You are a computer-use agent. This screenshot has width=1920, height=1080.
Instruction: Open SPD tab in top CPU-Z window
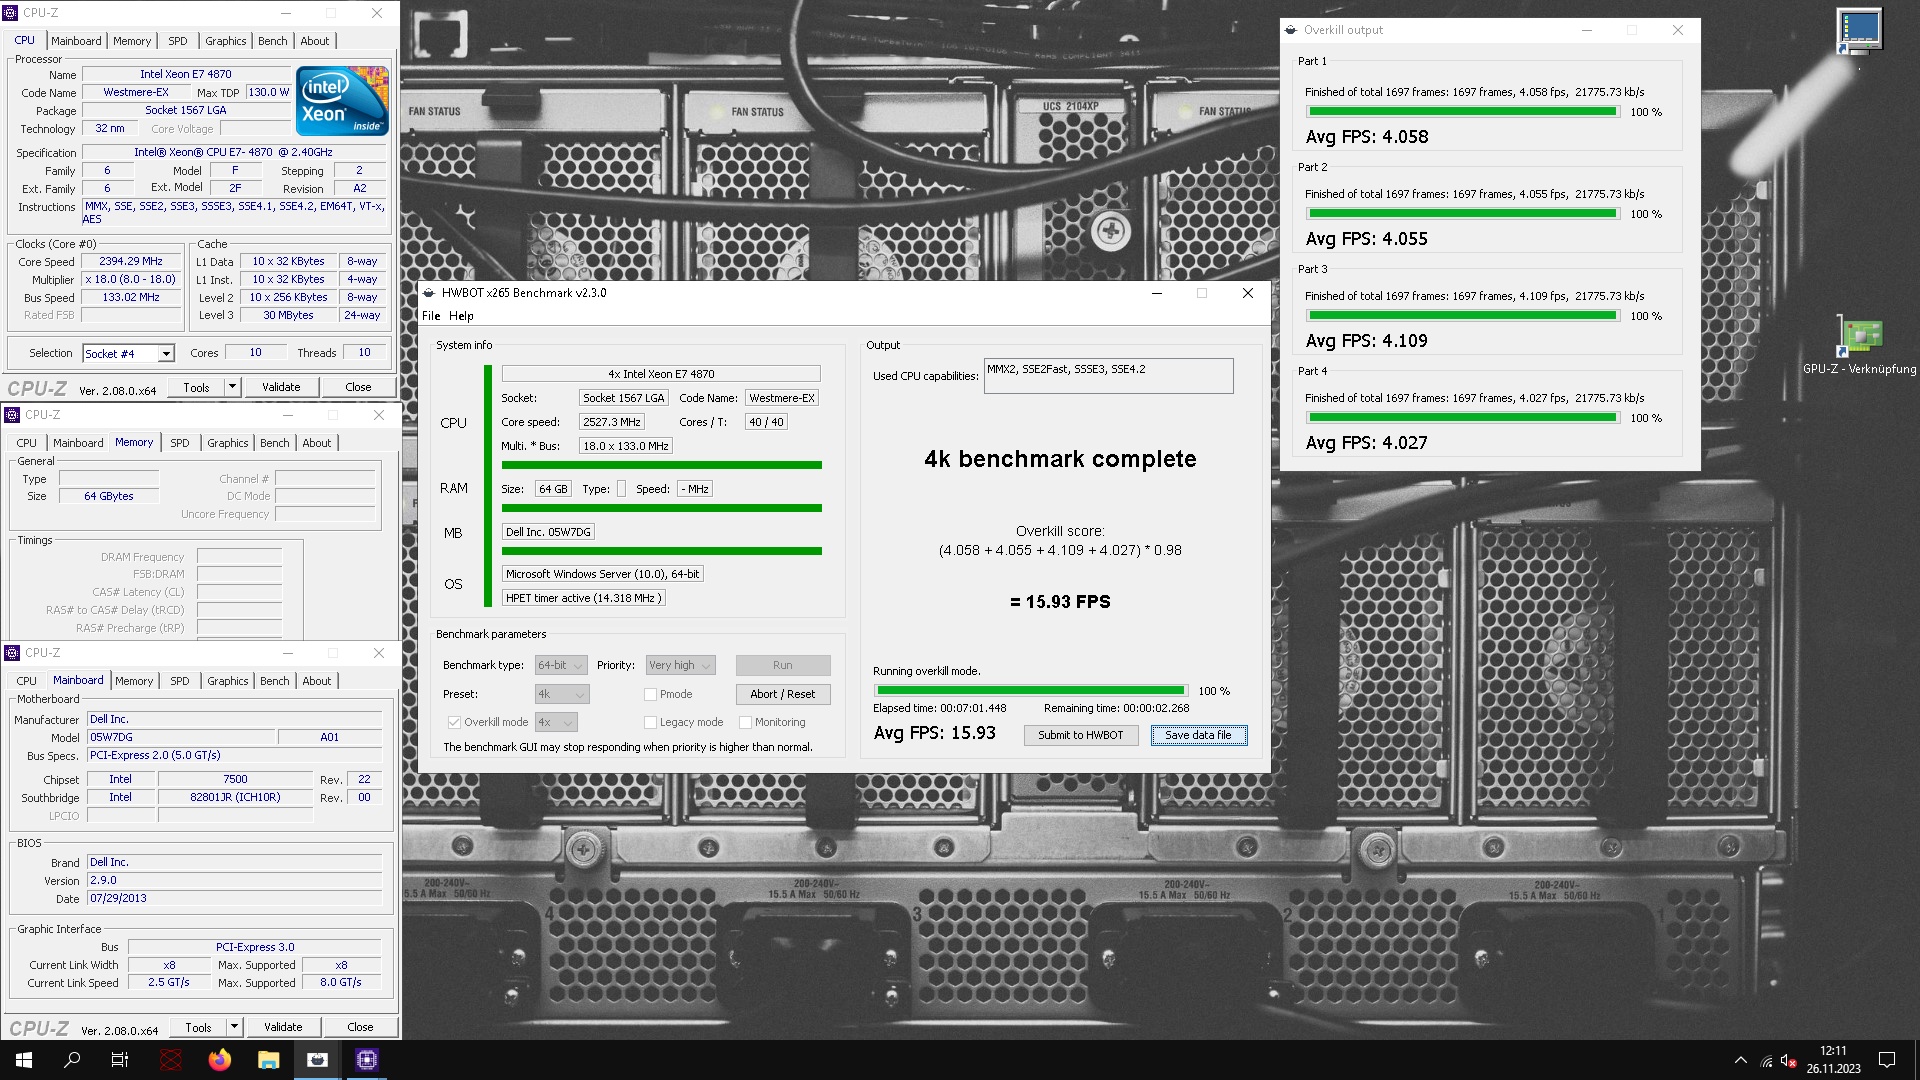pos(178,41)
